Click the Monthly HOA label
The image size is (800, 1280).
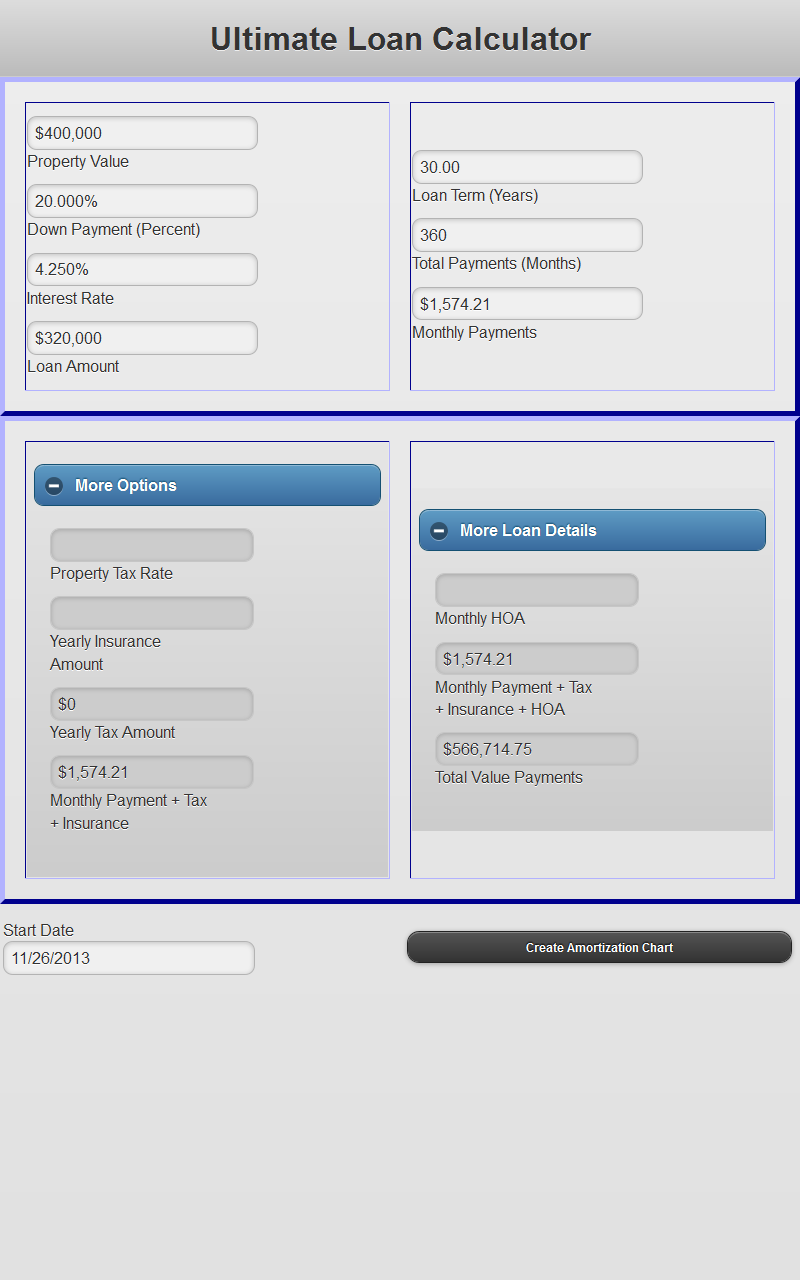pos(480,619)
